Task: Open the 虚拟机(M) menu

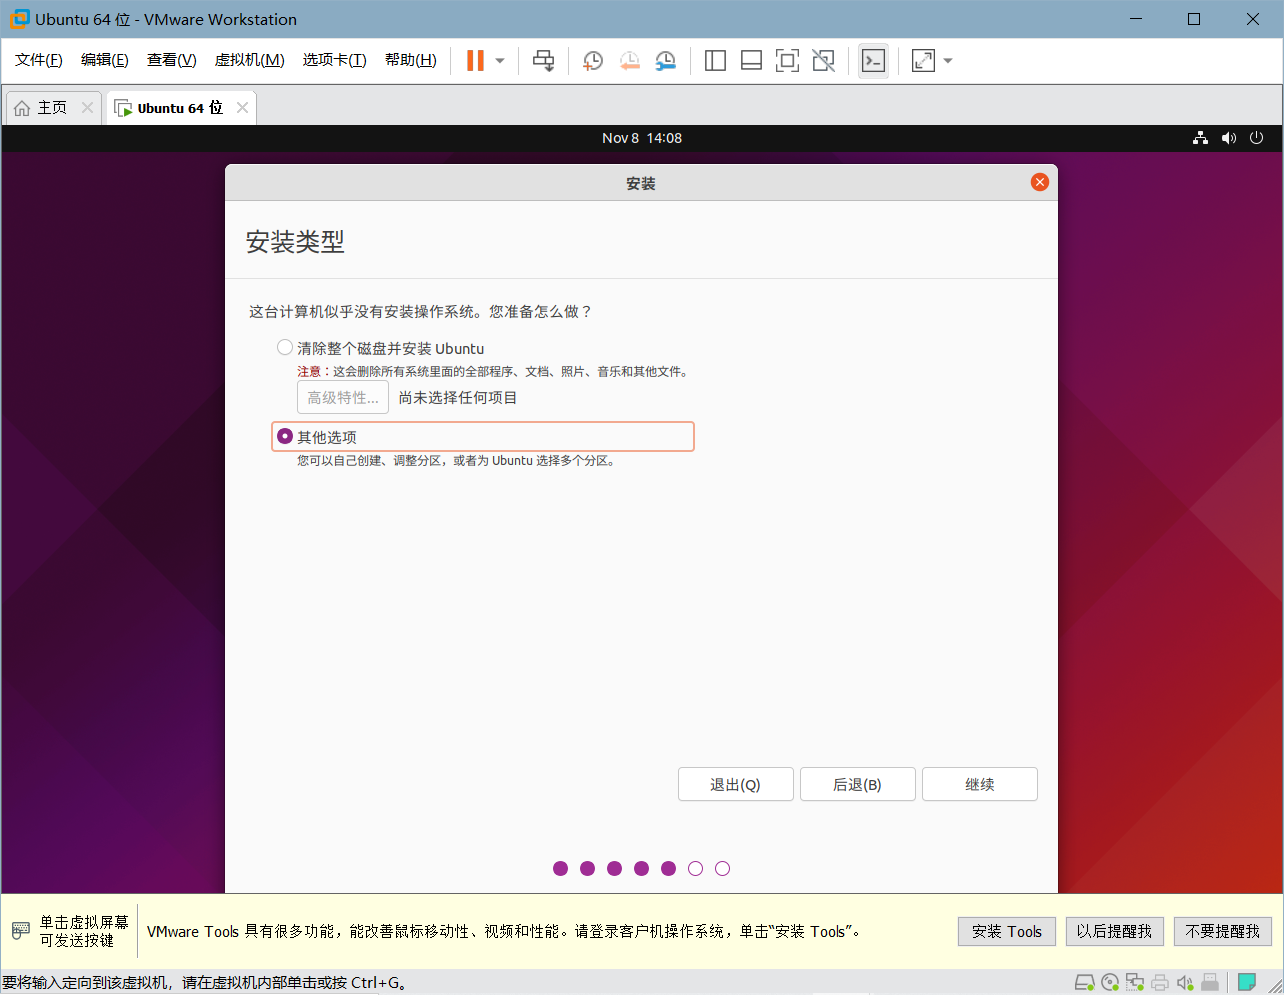Action: 249,60
